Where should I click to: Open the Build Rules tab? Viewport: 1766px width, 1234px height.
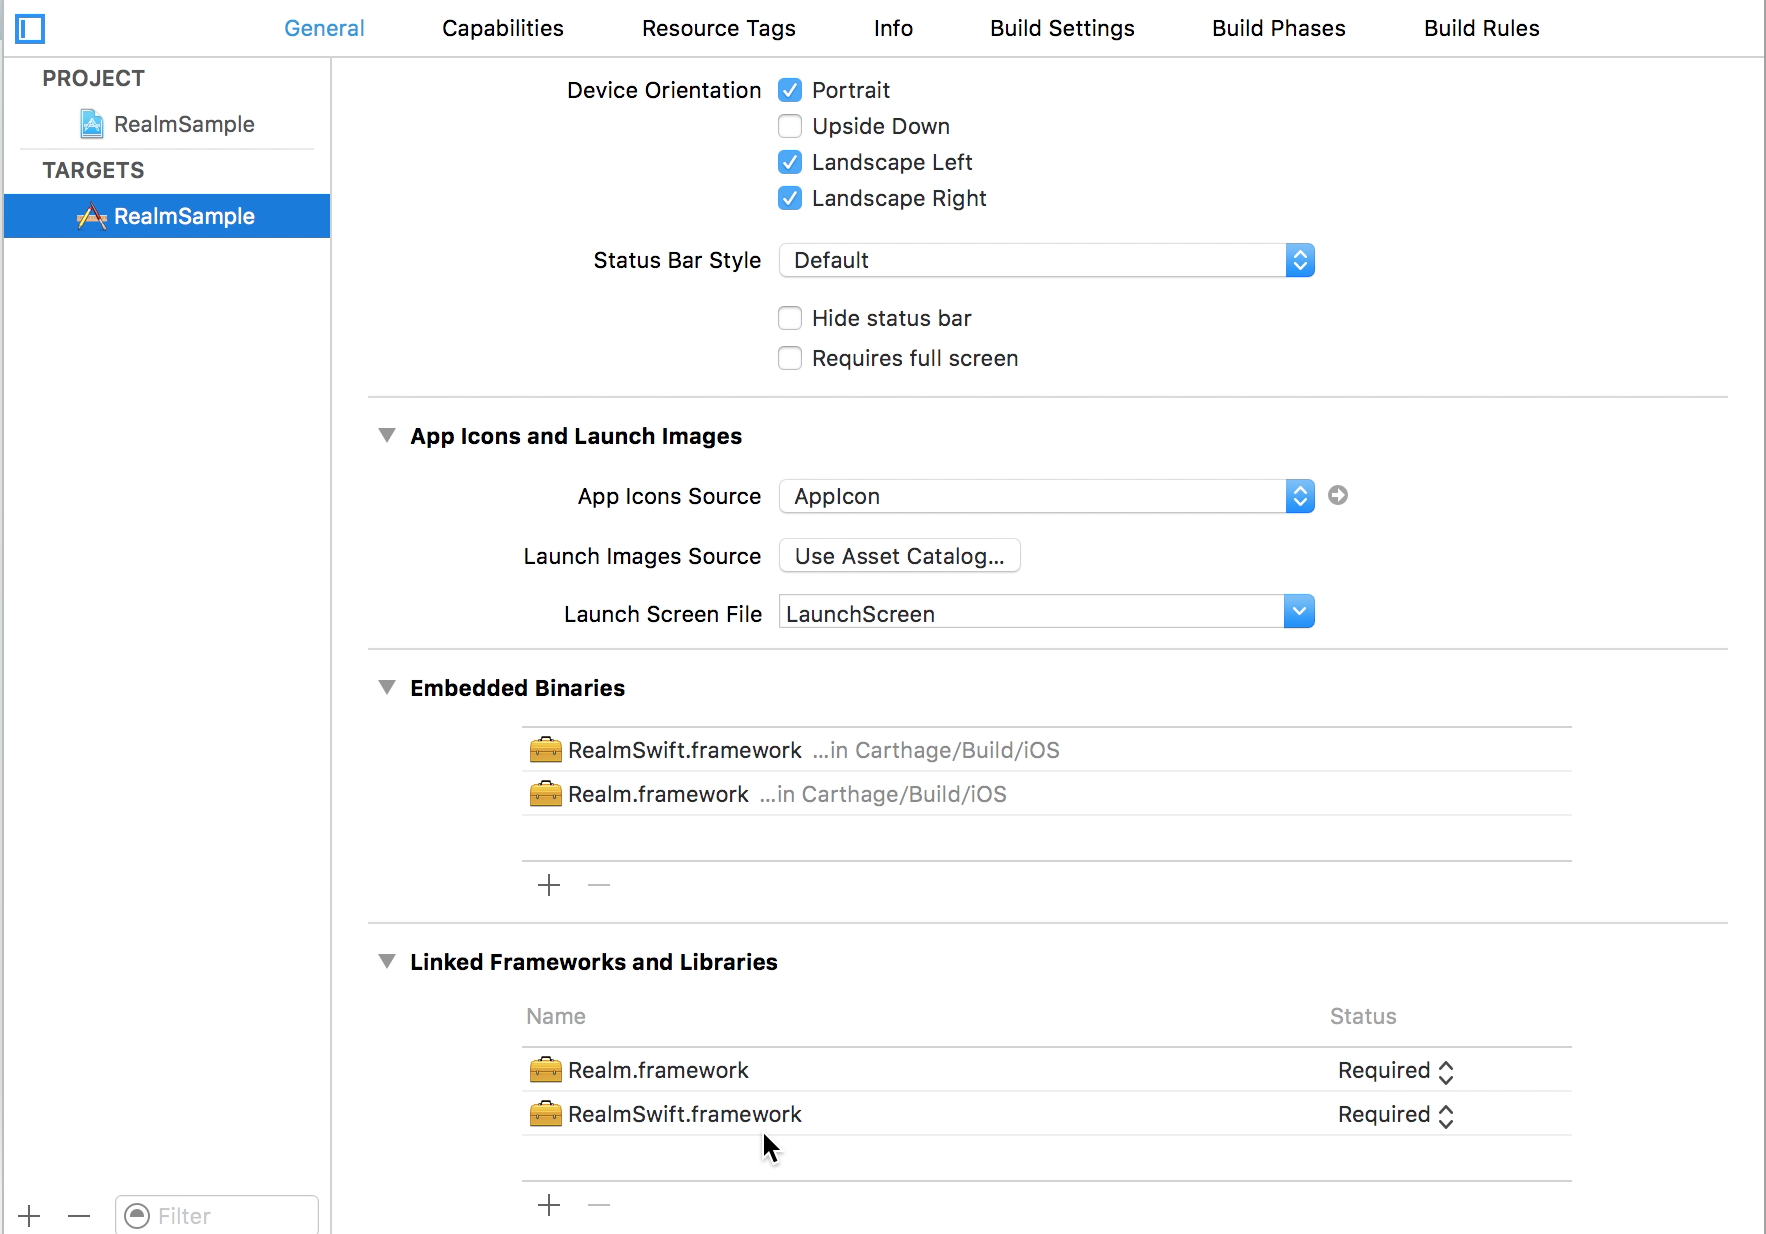[x=1482, y=28]
